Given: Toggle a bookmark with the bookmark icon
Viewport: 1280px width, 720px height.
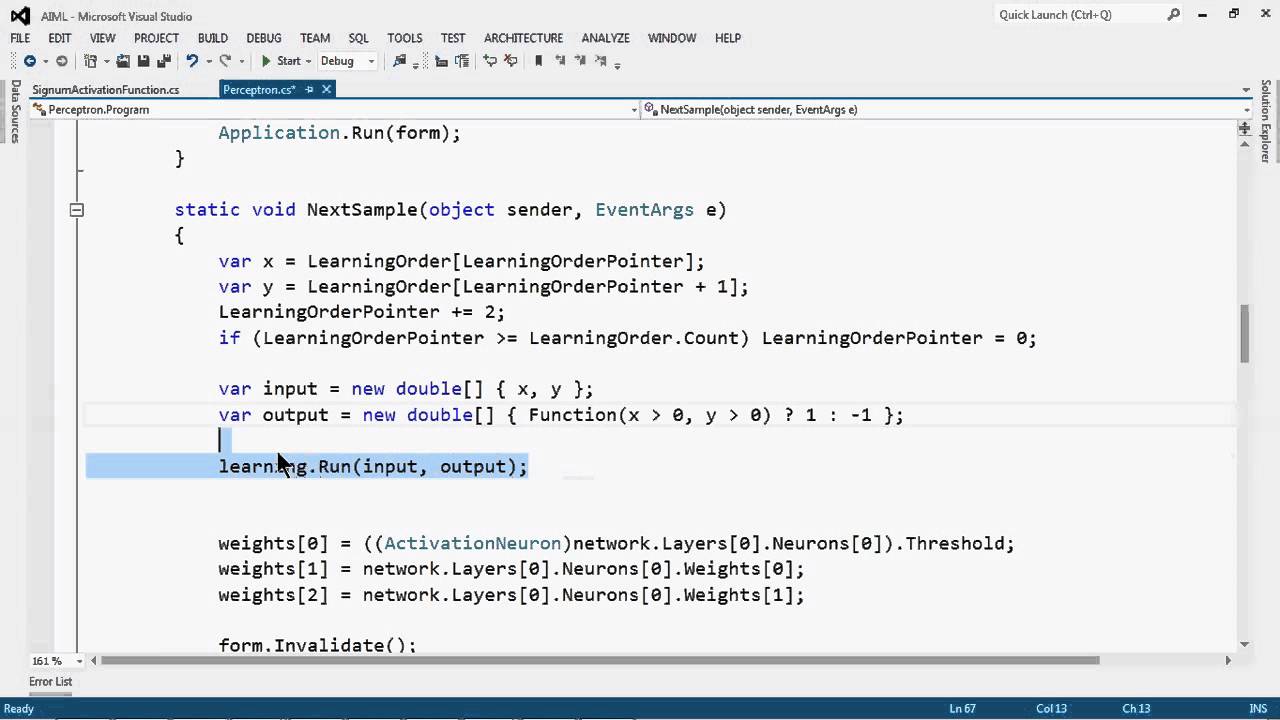Looking at the screenshot, I should click(539, 61).
